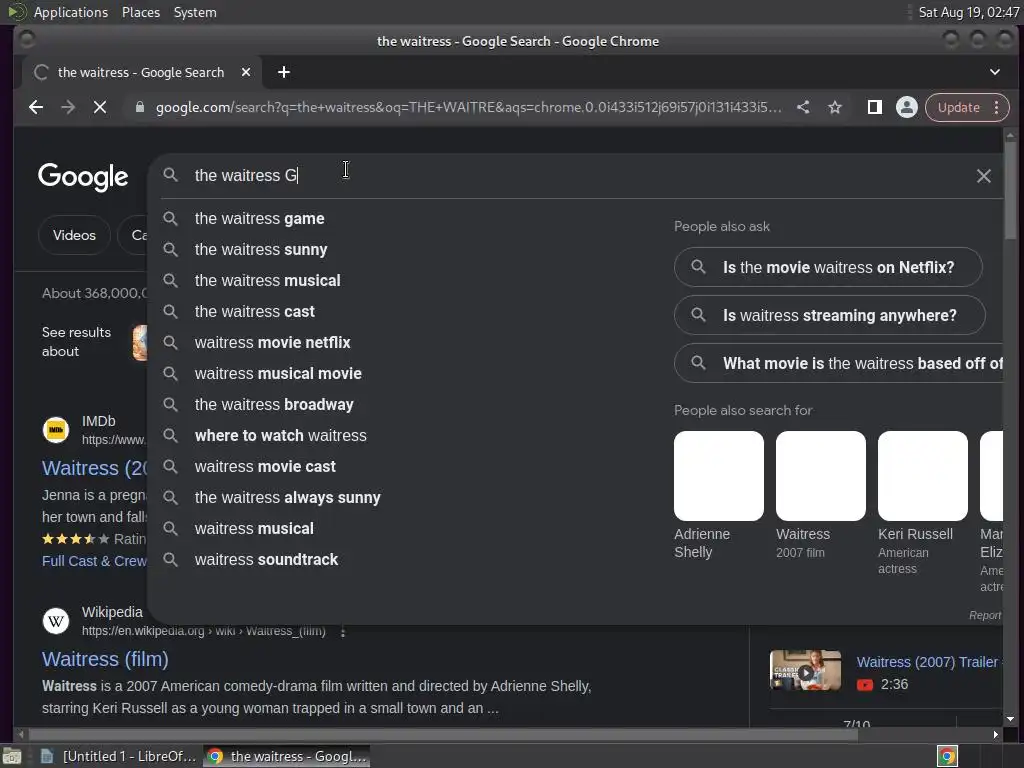Stop page loading with the X button

coord(100,107)
